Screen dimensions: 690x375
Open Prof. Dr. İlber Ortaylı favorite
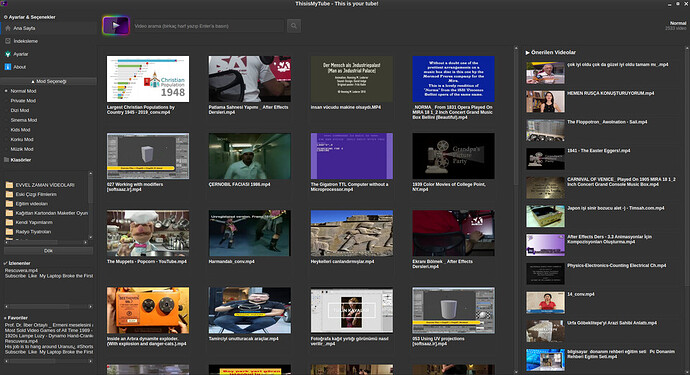pyautogui.click(x=48, y=325)
